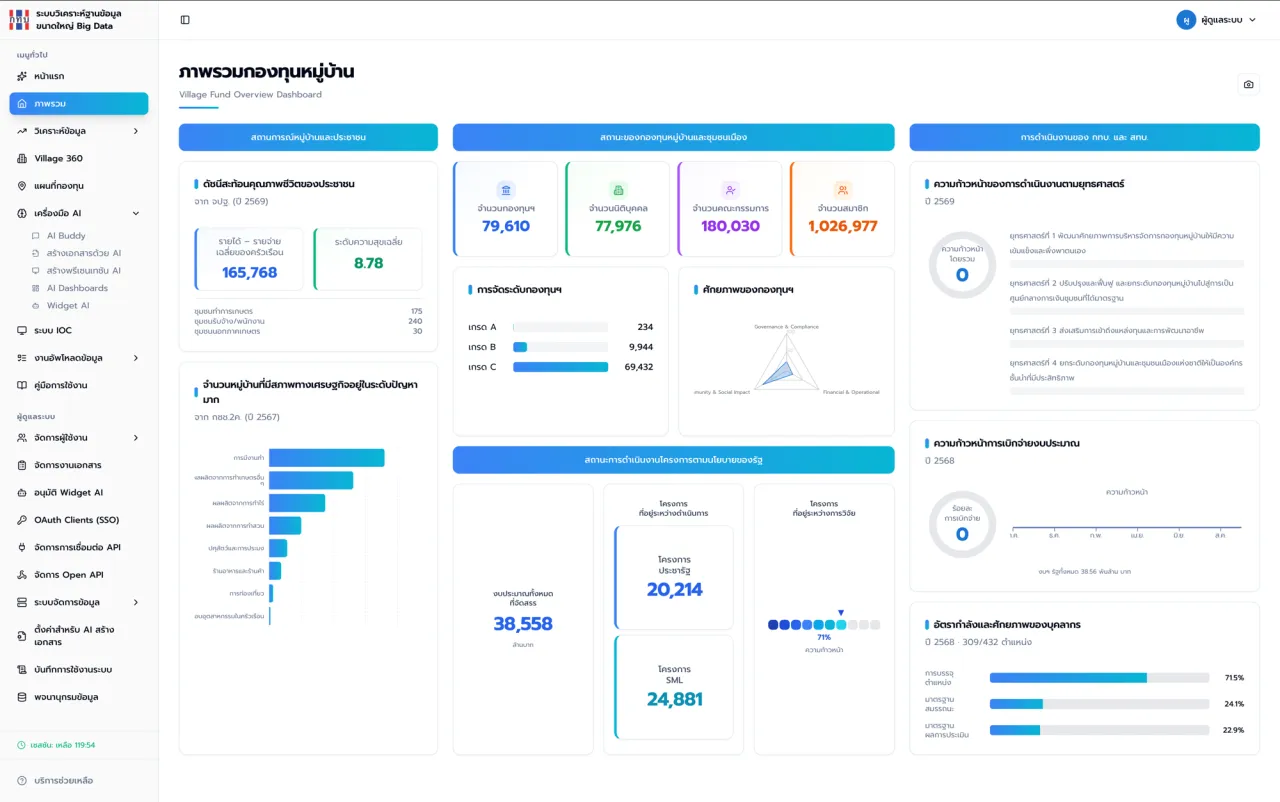Click the Village 360 building icon
1280x802 pixels.
(x=22, y=158)
